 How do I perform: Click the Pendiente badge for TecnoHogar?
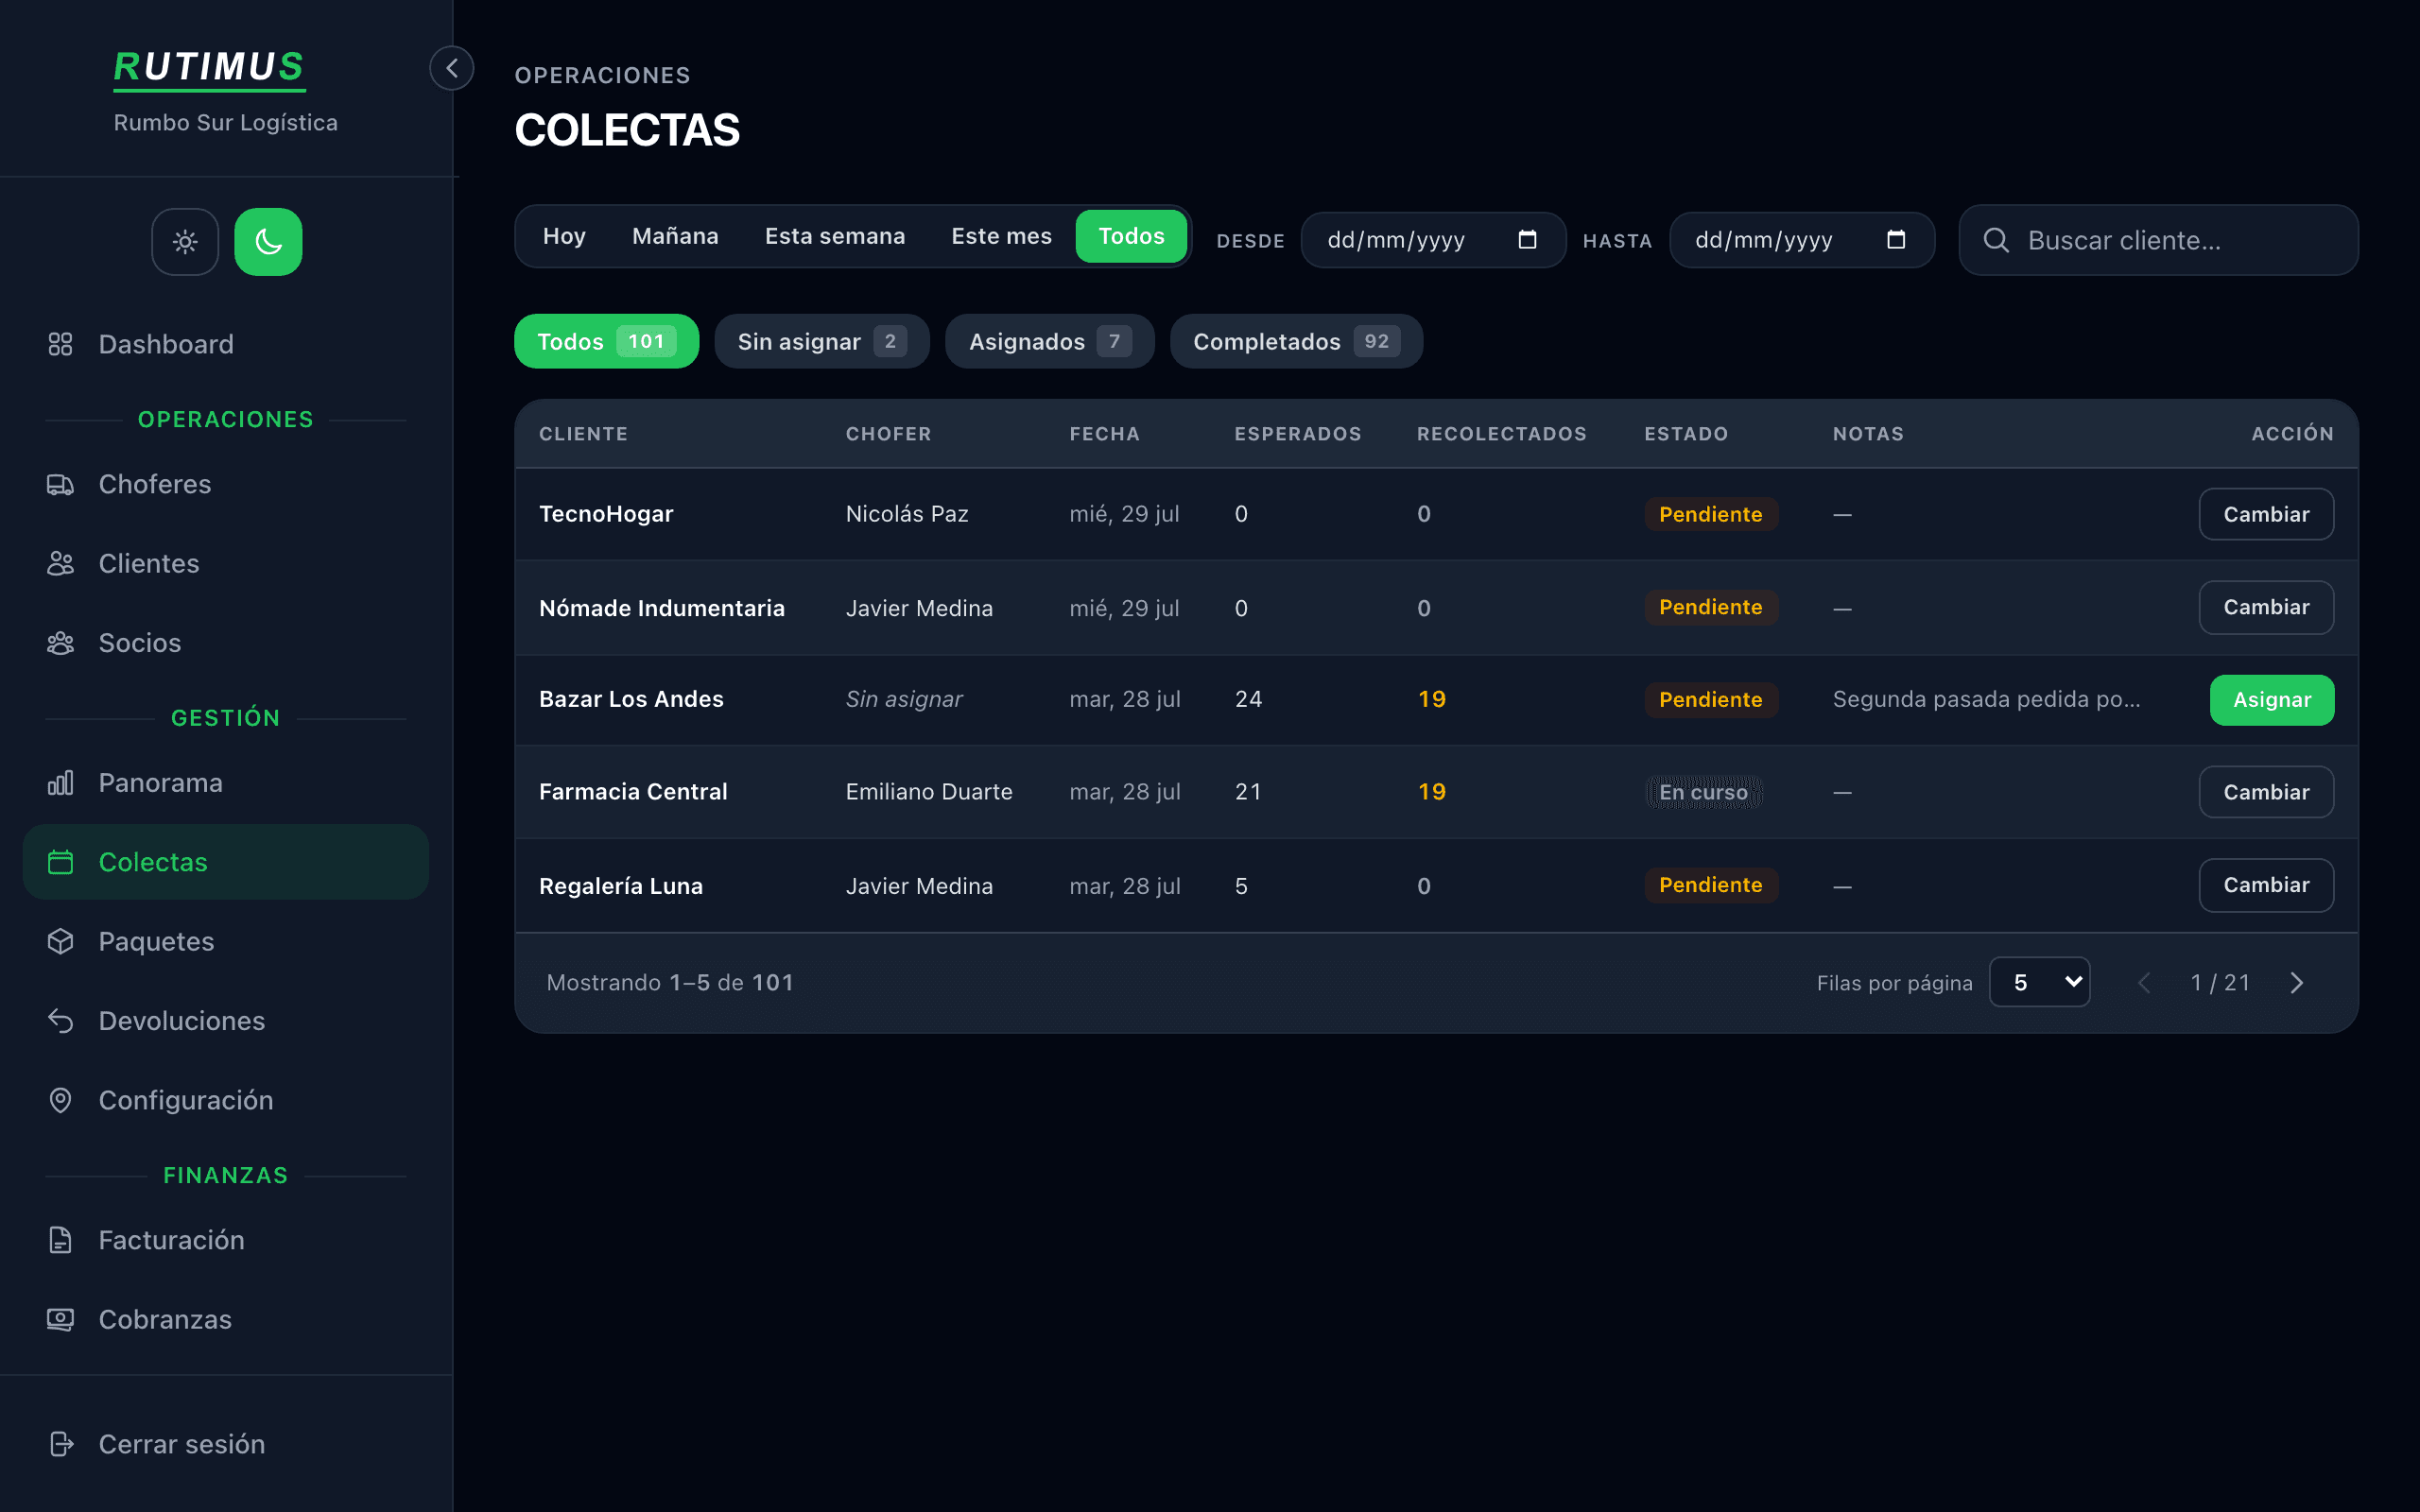coord(1711,514)
